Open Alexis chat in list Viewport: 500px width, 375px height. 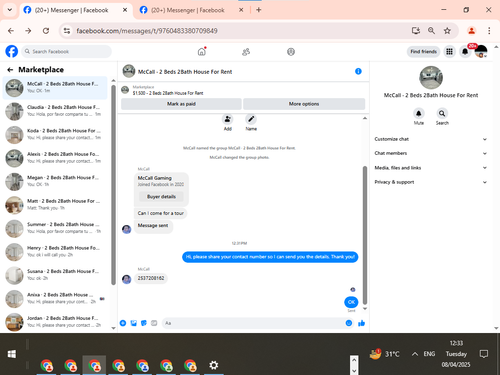pos(55,158)
